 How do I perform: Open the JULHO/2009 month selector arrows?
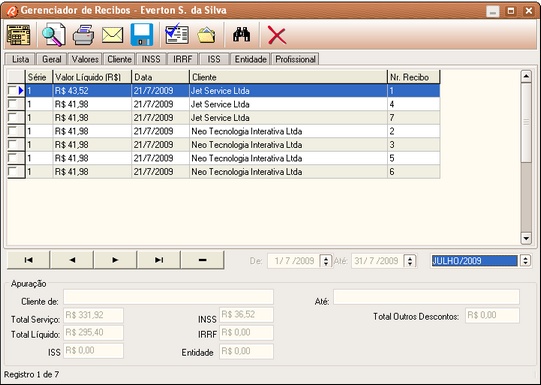tap(525, 260)
